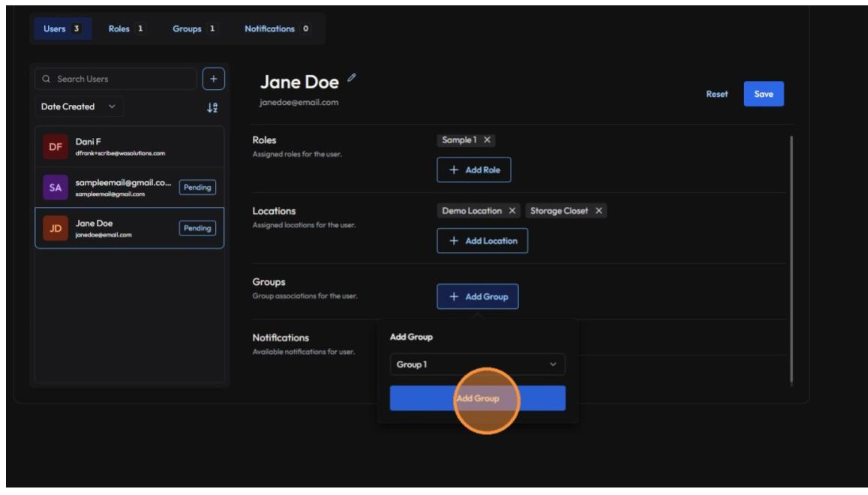Image resolution: width=868 pixels, height=495 pixels.
Task: Switch to the Notifications tab
Action: click(x=277, y=28)
